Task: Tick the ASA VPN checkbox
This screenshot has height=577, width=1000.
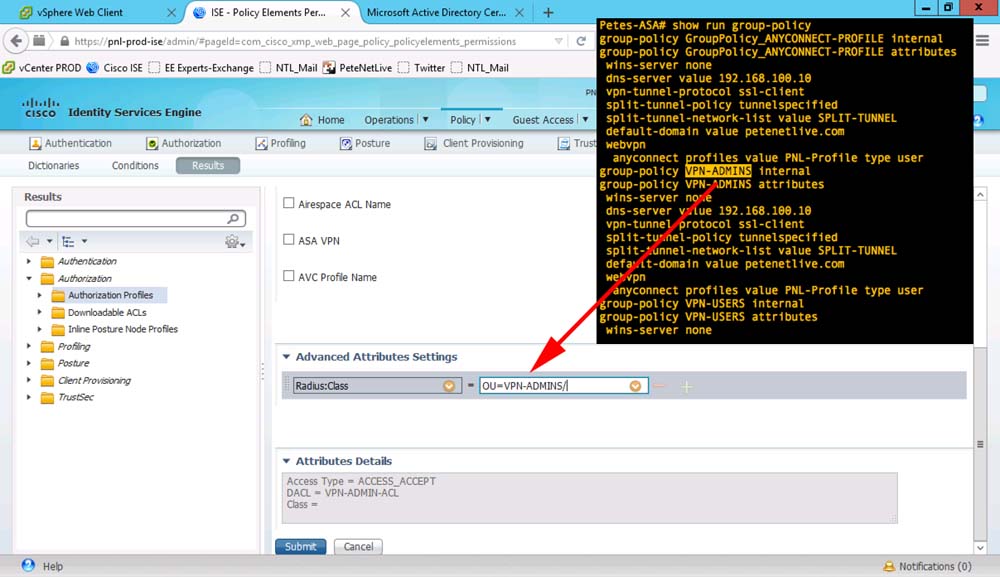Action: pos(289,239)
